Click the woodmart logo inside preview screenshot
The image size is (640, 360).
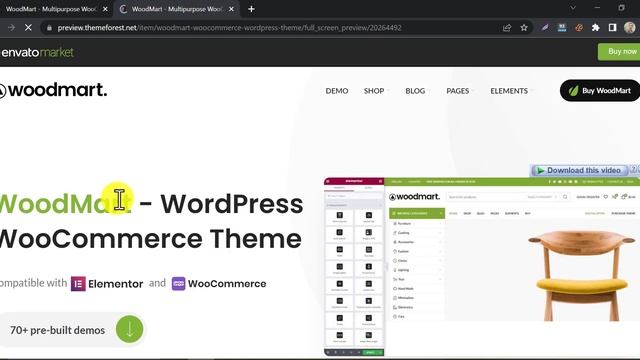[x=414, y=197]
